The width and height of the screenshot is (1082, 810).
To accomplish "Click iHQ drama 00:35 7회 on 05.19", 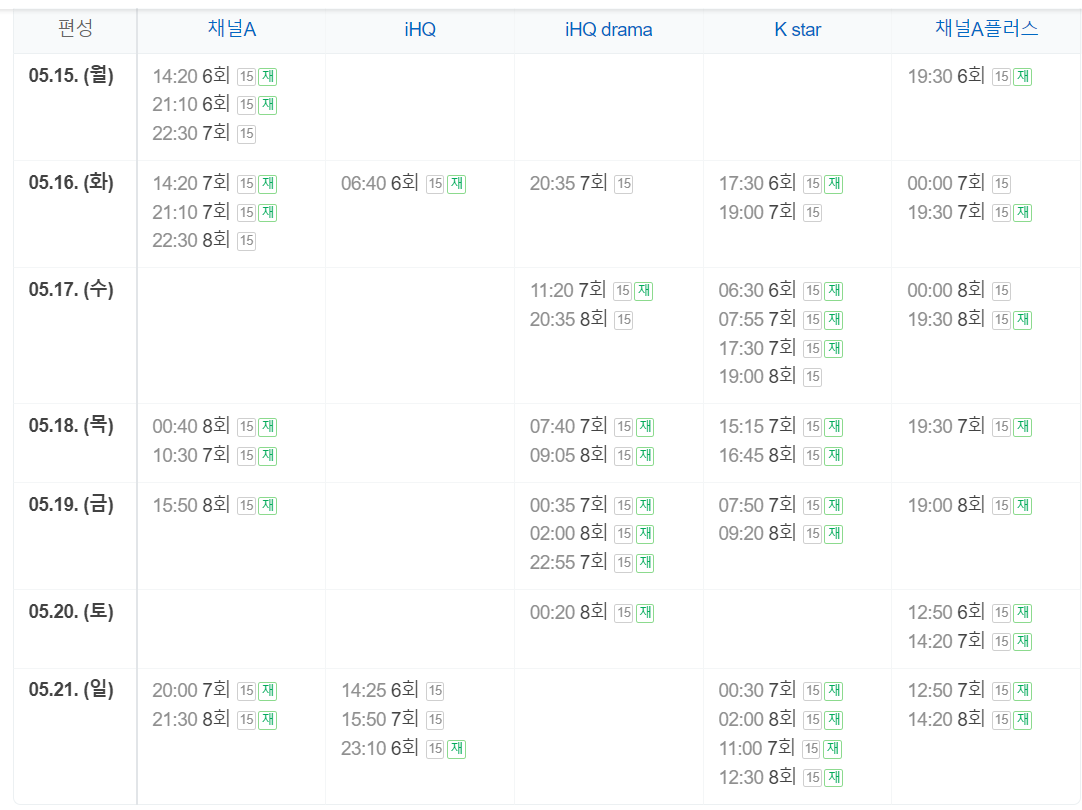I will pyautogui.click(x=569, y=505).
